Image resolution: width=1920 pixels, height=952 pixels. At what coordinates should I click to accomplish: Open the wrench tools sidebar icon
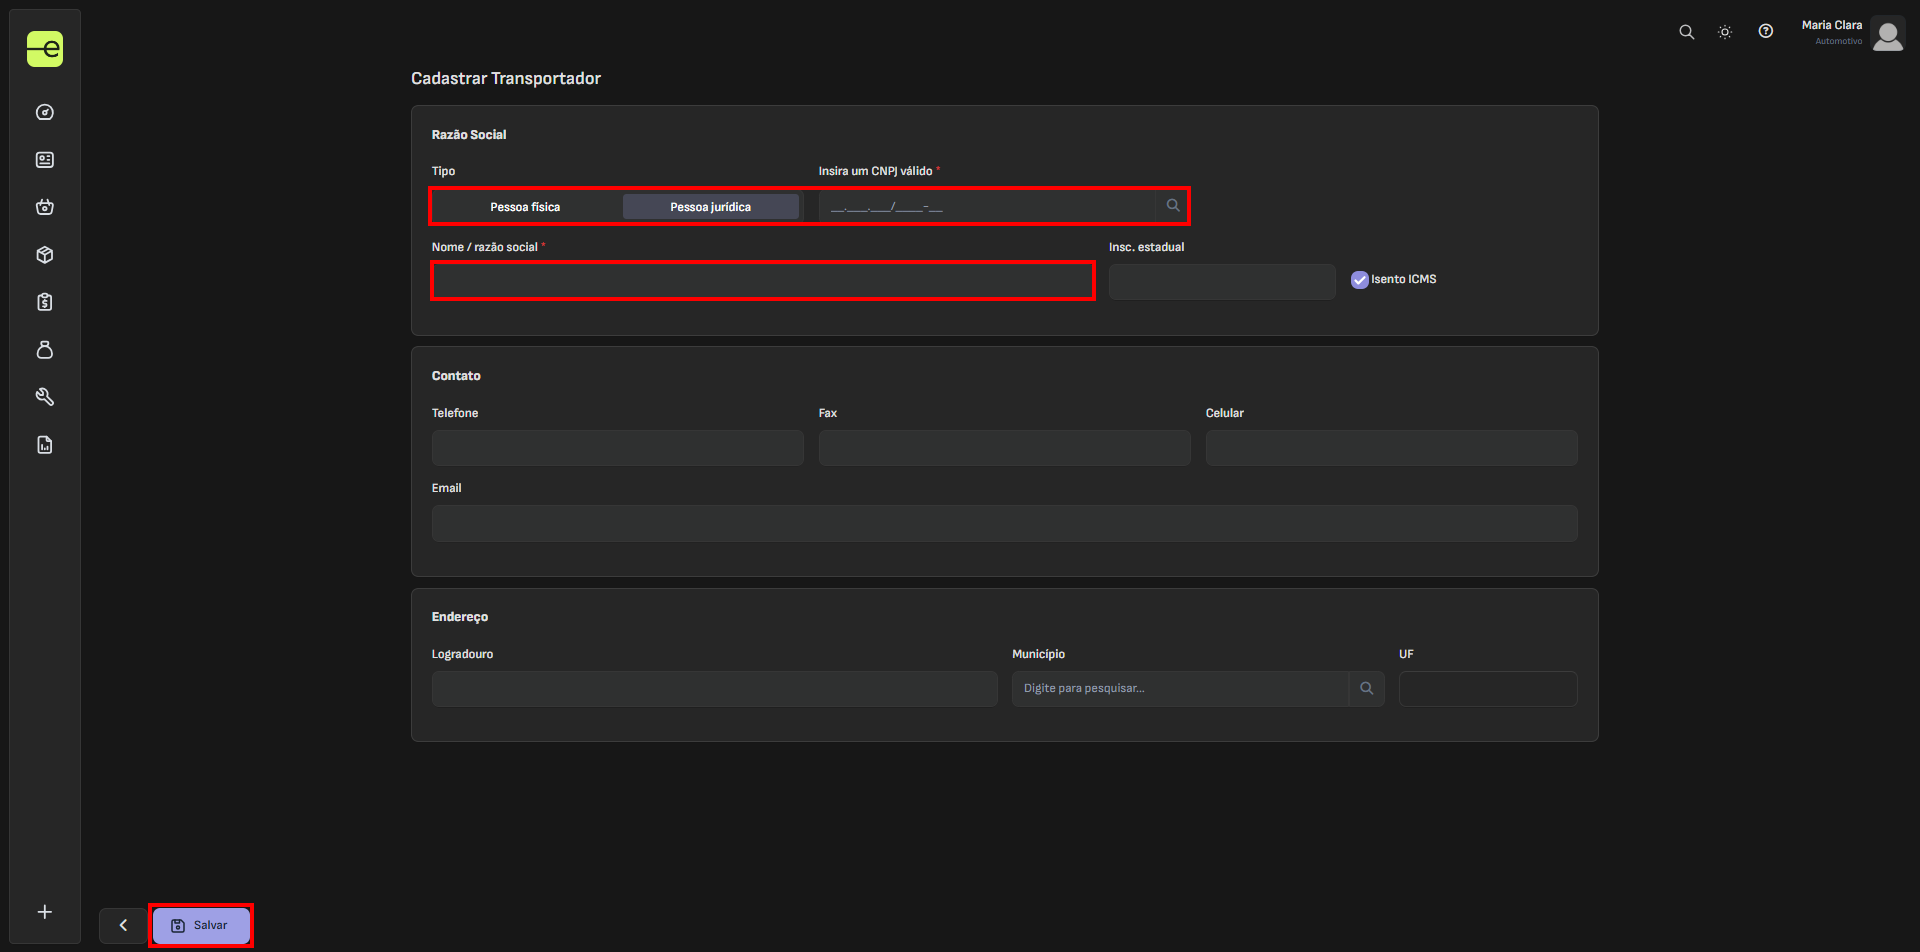[x=45, y=397]
